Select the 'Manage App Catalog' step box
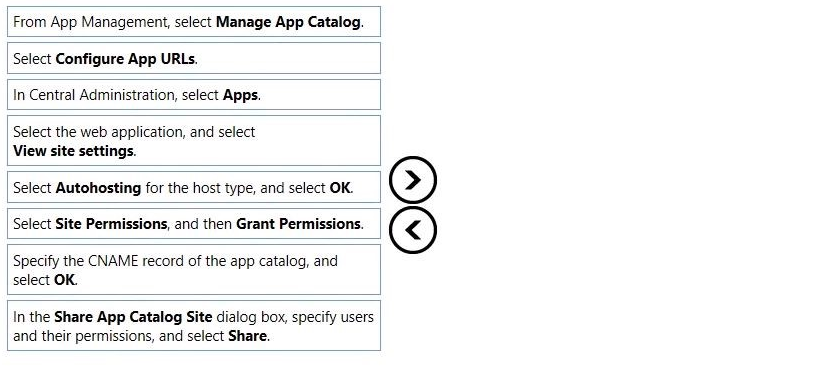This screenshot has width=834, height=380. point(194,22)
